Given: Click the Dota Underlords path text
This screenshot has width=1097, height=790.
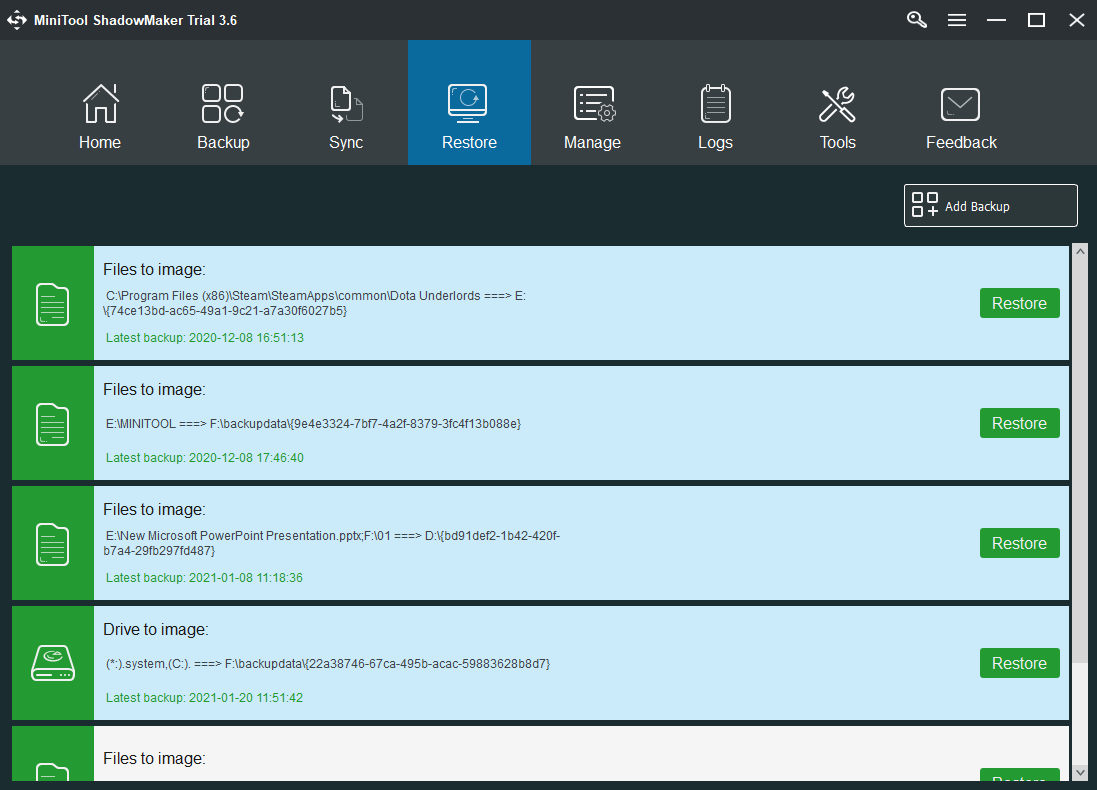Looking at the screenshot, I should (x=314, y=303).
